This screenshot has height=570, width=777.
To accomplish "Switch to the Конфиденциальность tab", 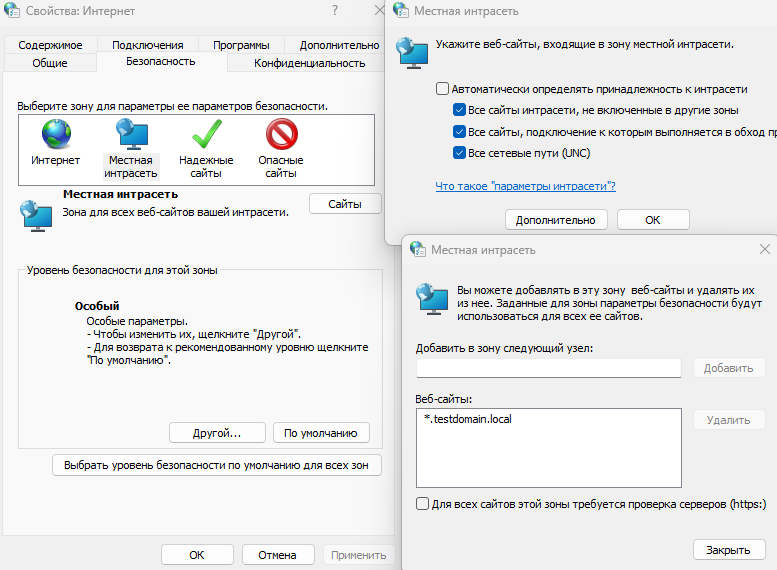I will (310, 63).
